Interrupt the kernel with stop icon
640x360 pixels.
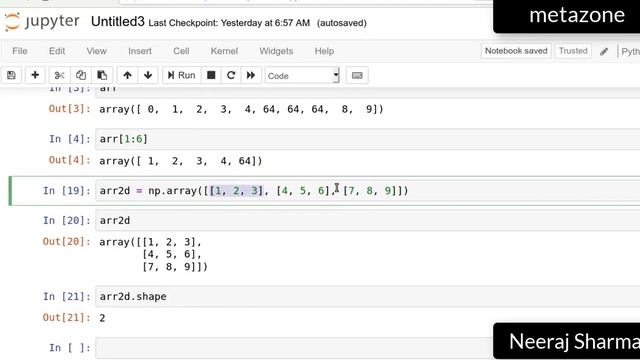211,75
